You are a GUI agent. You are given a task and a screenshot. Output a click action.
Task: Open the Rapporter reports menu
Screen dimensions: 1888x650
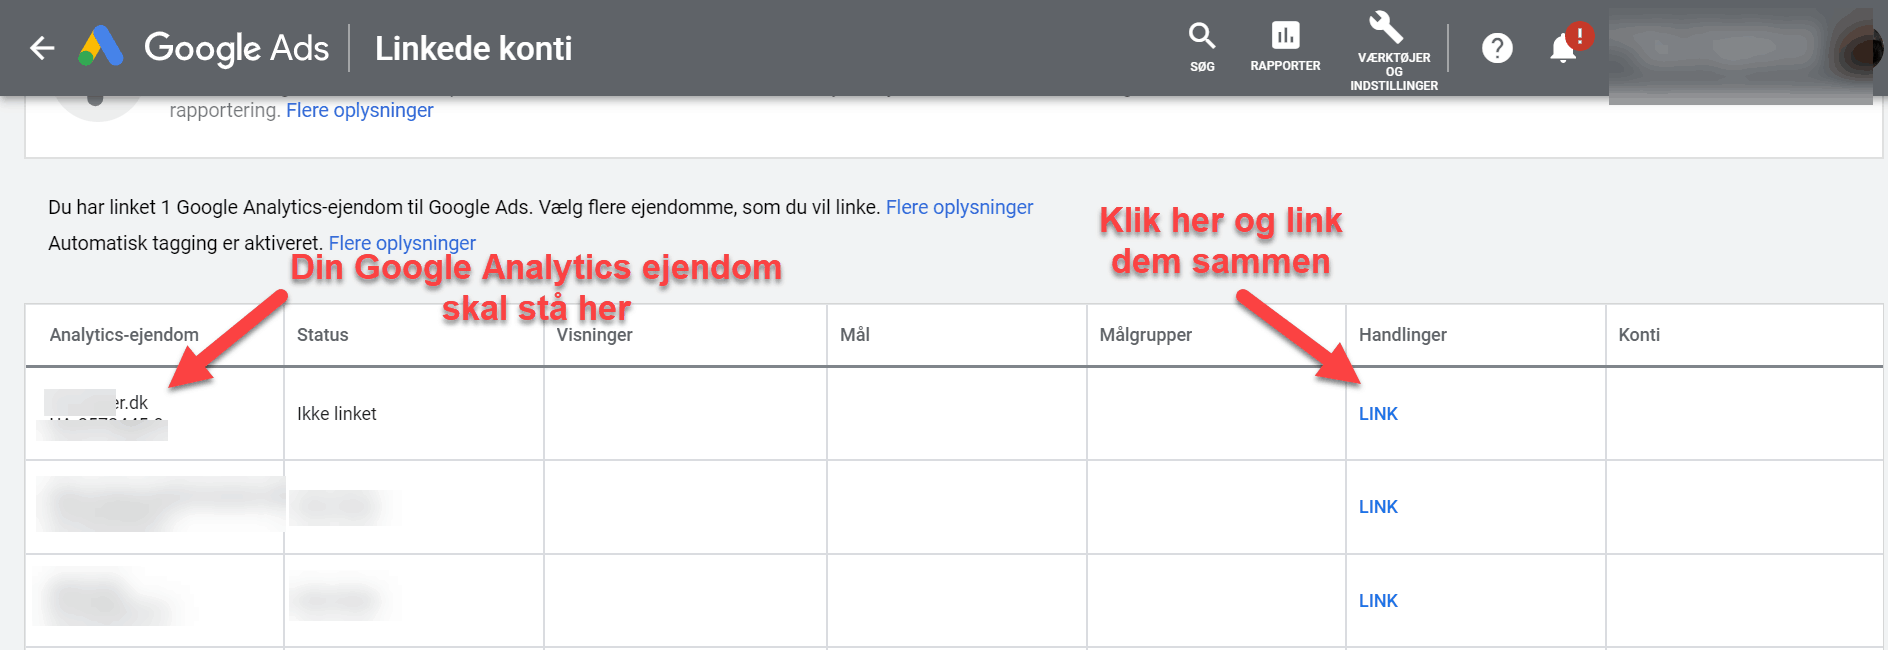1285,47
